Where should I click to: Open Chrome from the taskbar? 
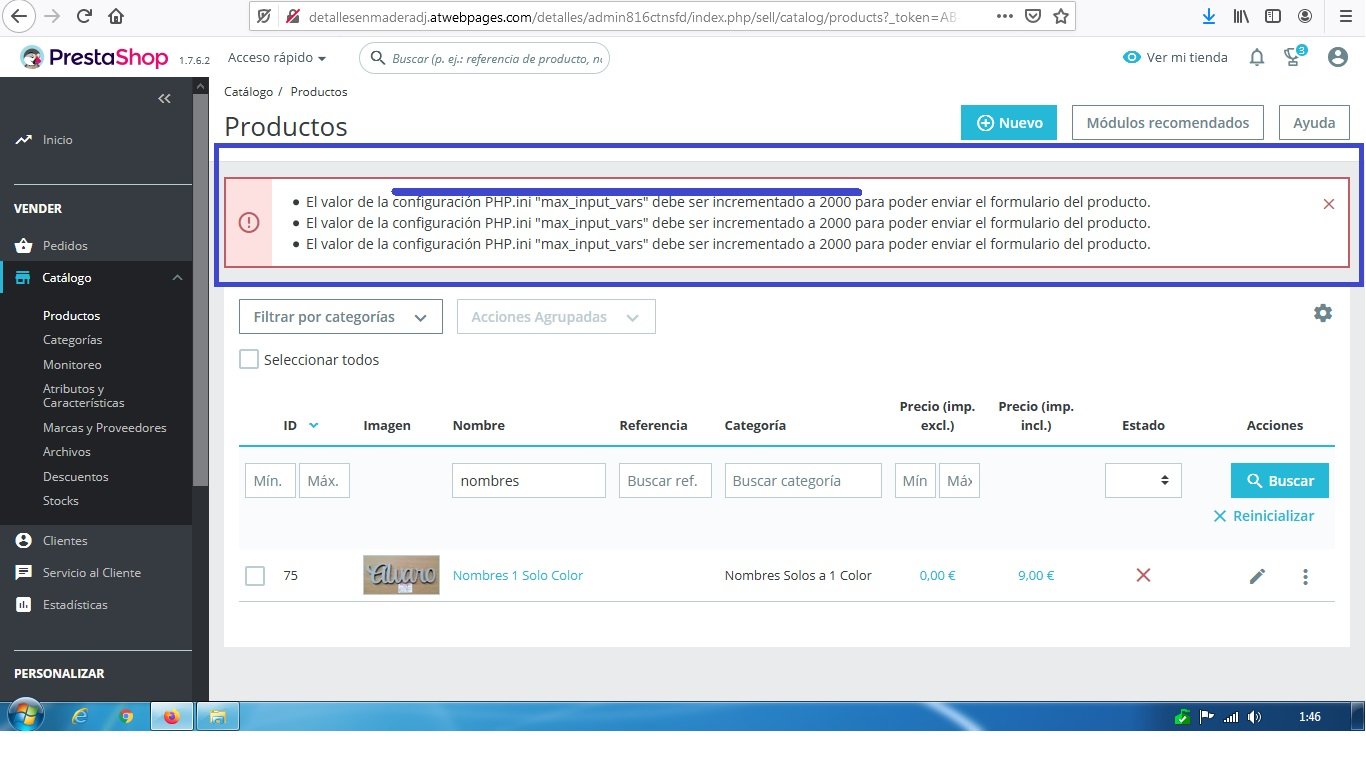[x=126, y=716]
